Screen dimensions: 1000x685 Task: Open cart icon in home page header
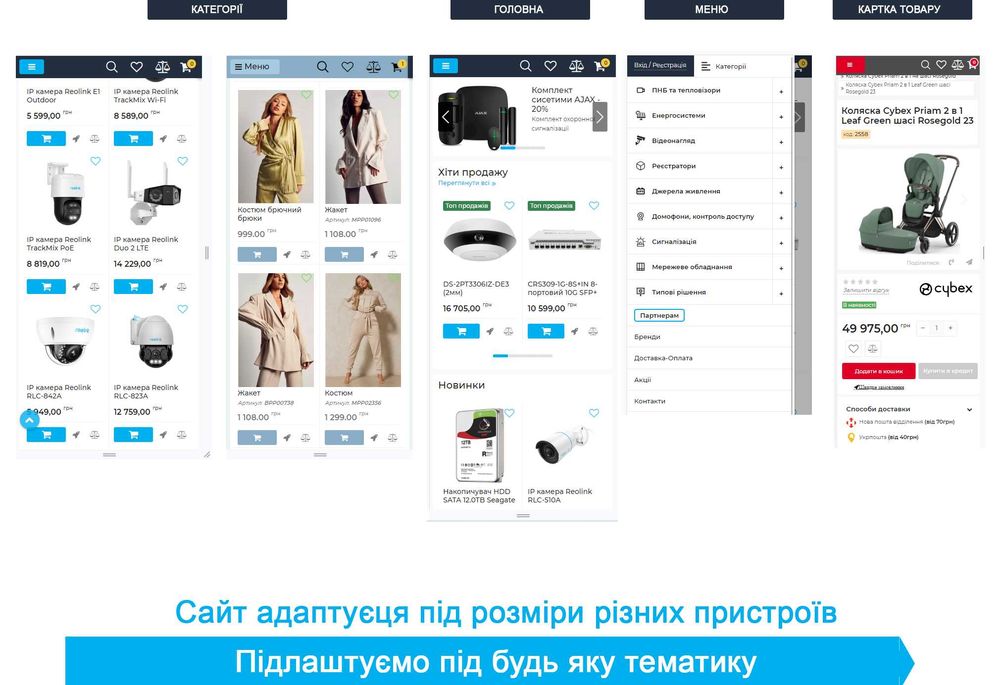(601, 64)
